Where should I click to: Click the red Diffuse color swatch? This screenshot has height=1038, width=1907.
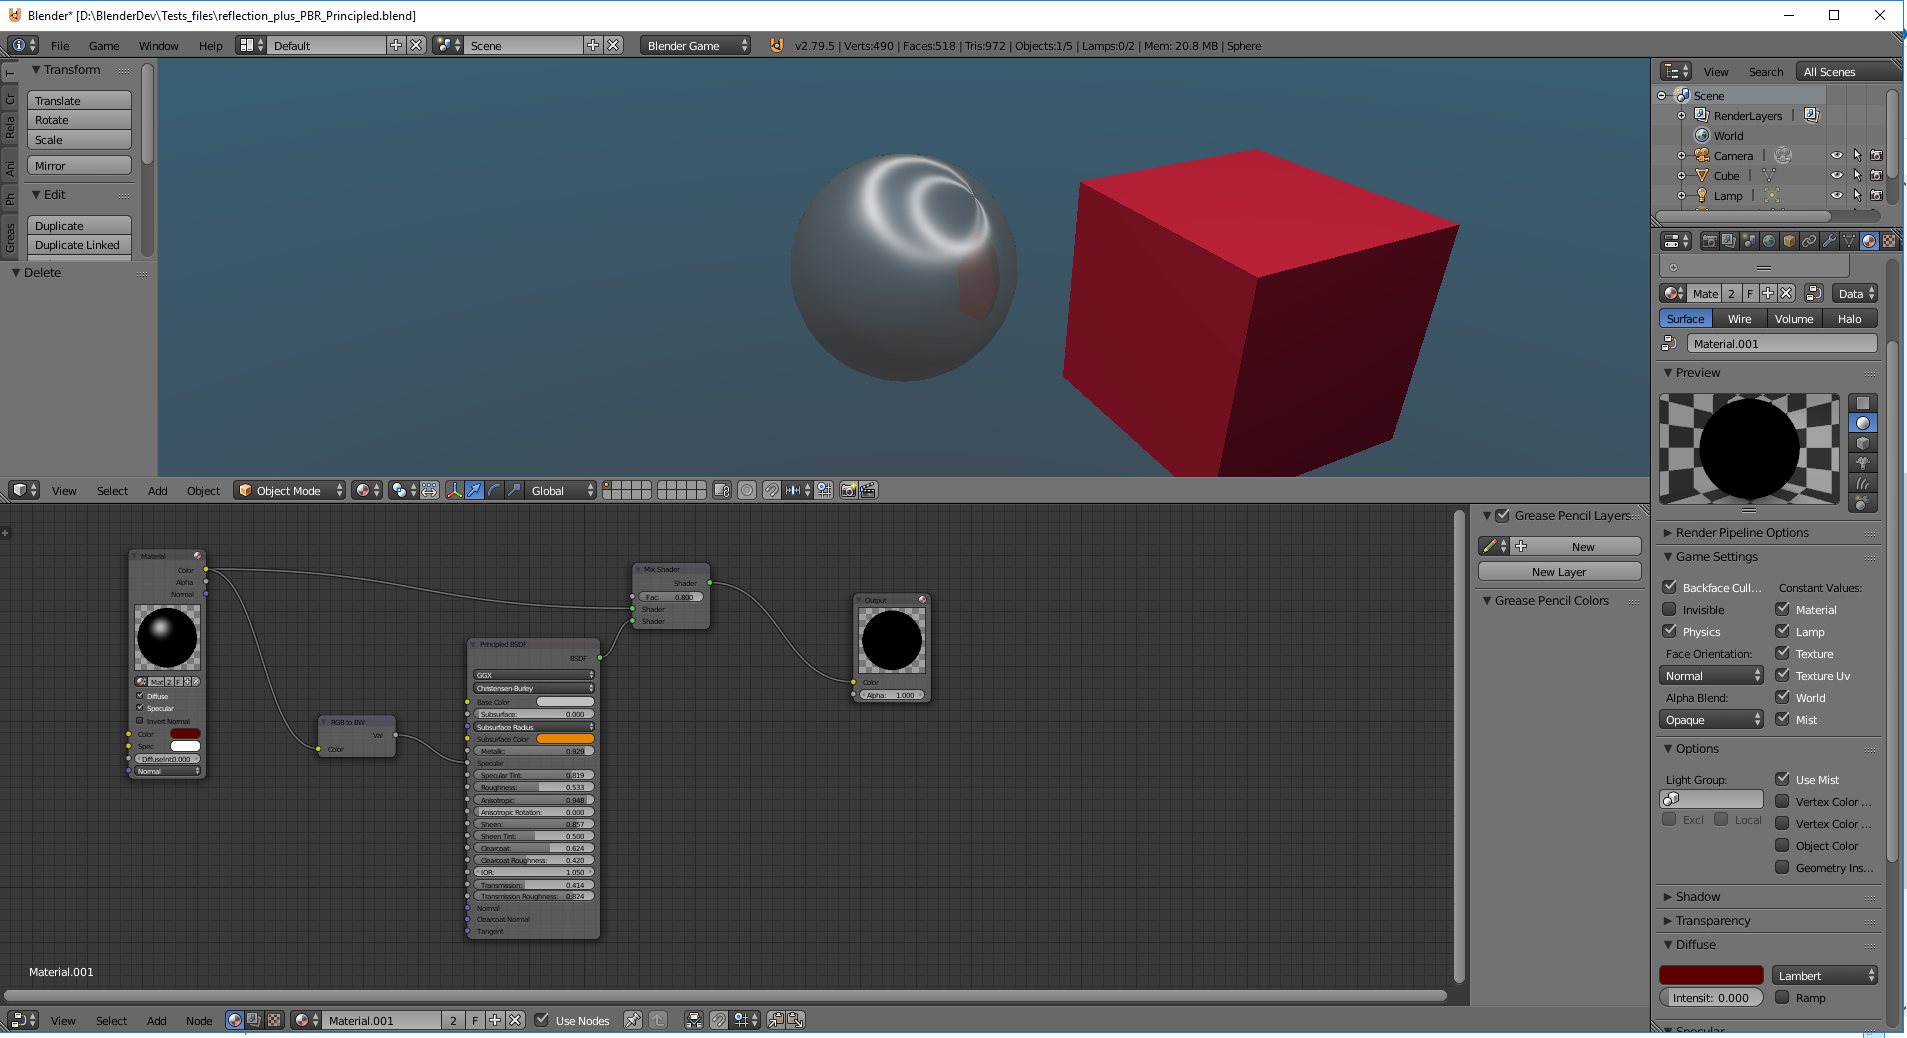click(1711, 974)
